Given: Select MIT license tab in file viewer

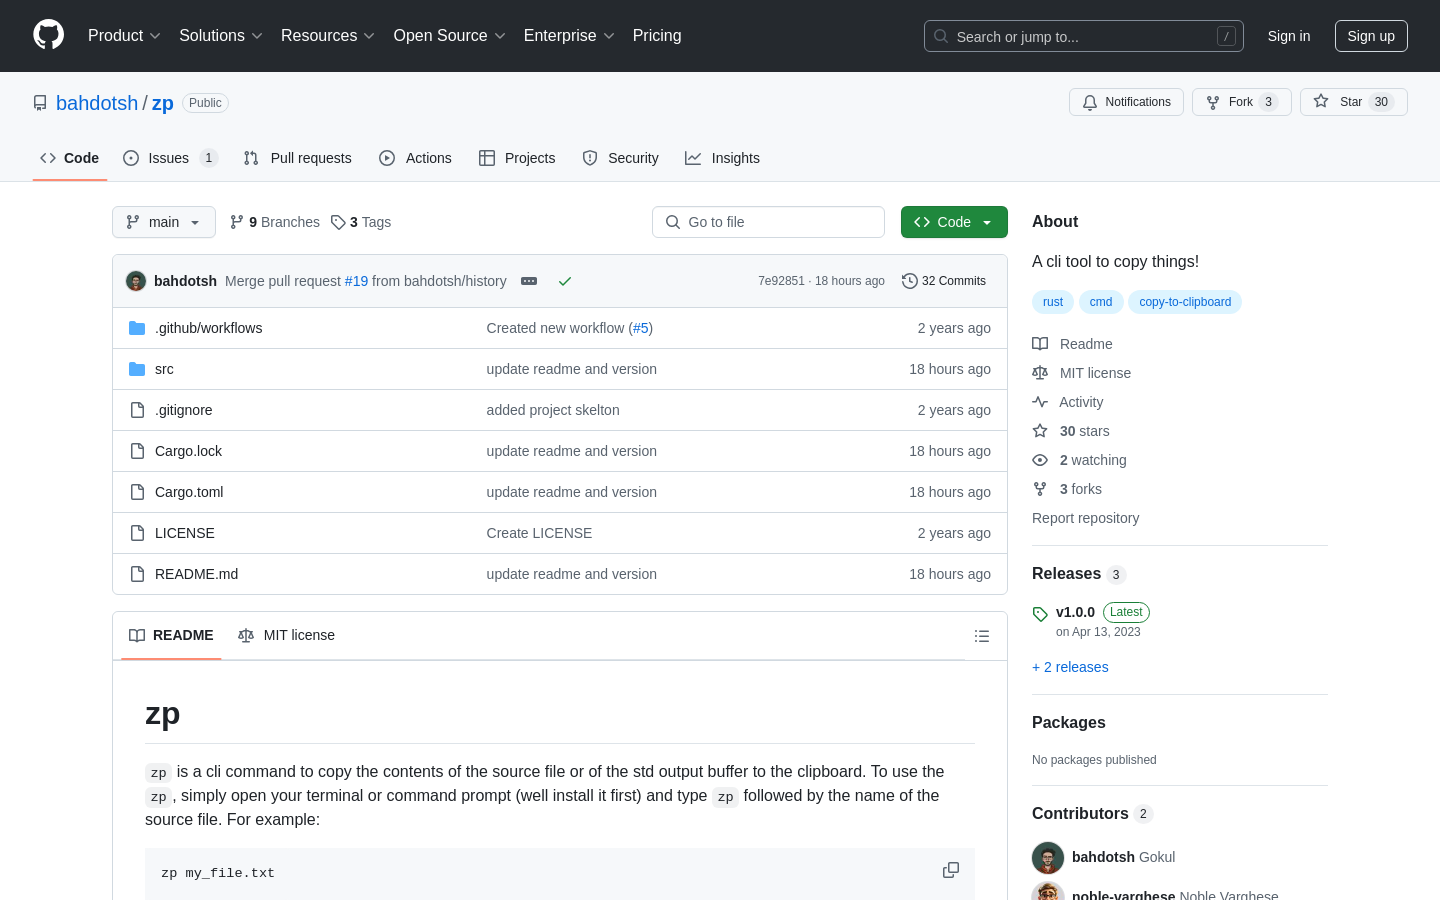Looking at the screenshot, I should point(286,636).
